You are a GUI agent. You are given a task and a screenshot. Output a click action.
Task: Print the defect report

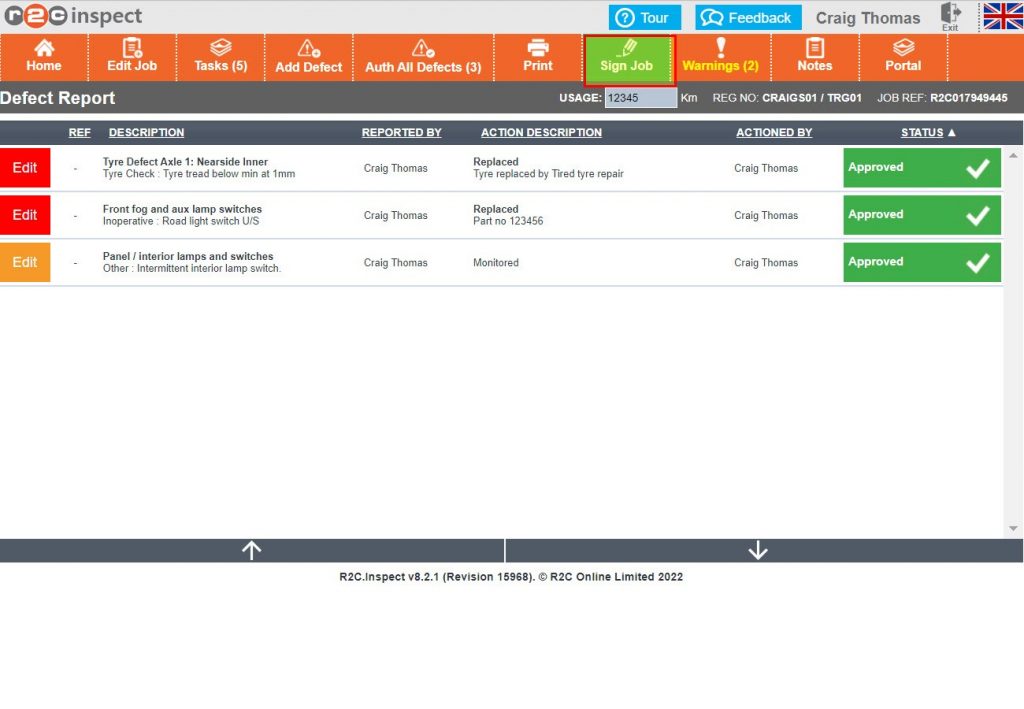pos(538,57)
